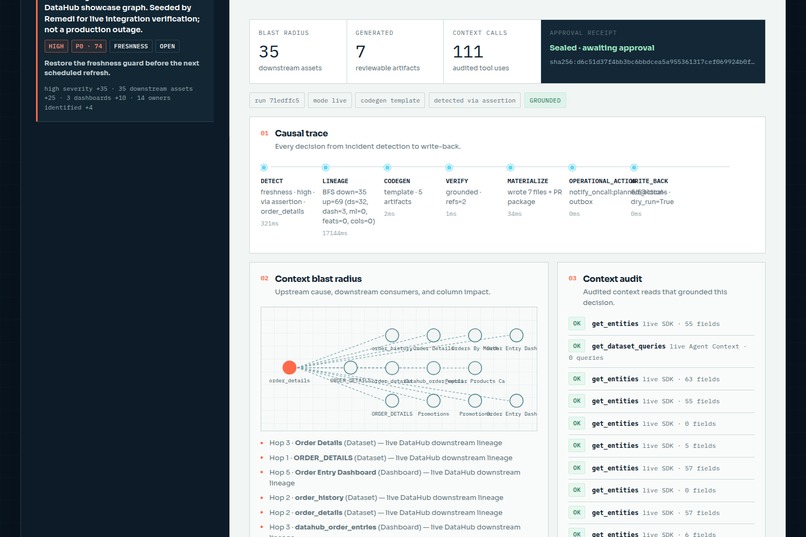Click the OPEN status badge
Screen dimensions: 806x537
point(167,46)
